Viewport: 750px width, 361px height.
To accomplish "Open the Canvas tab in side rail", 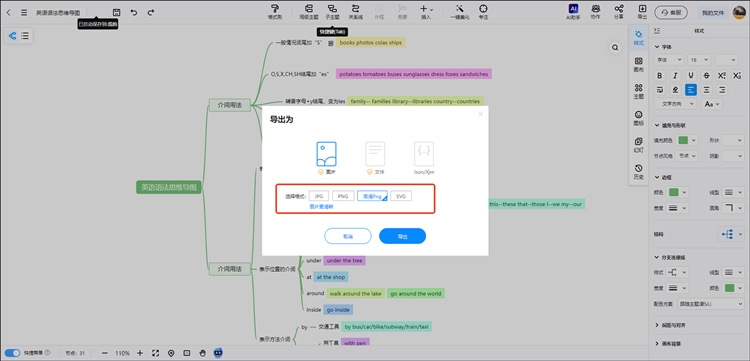I will (x=639, y=64).
